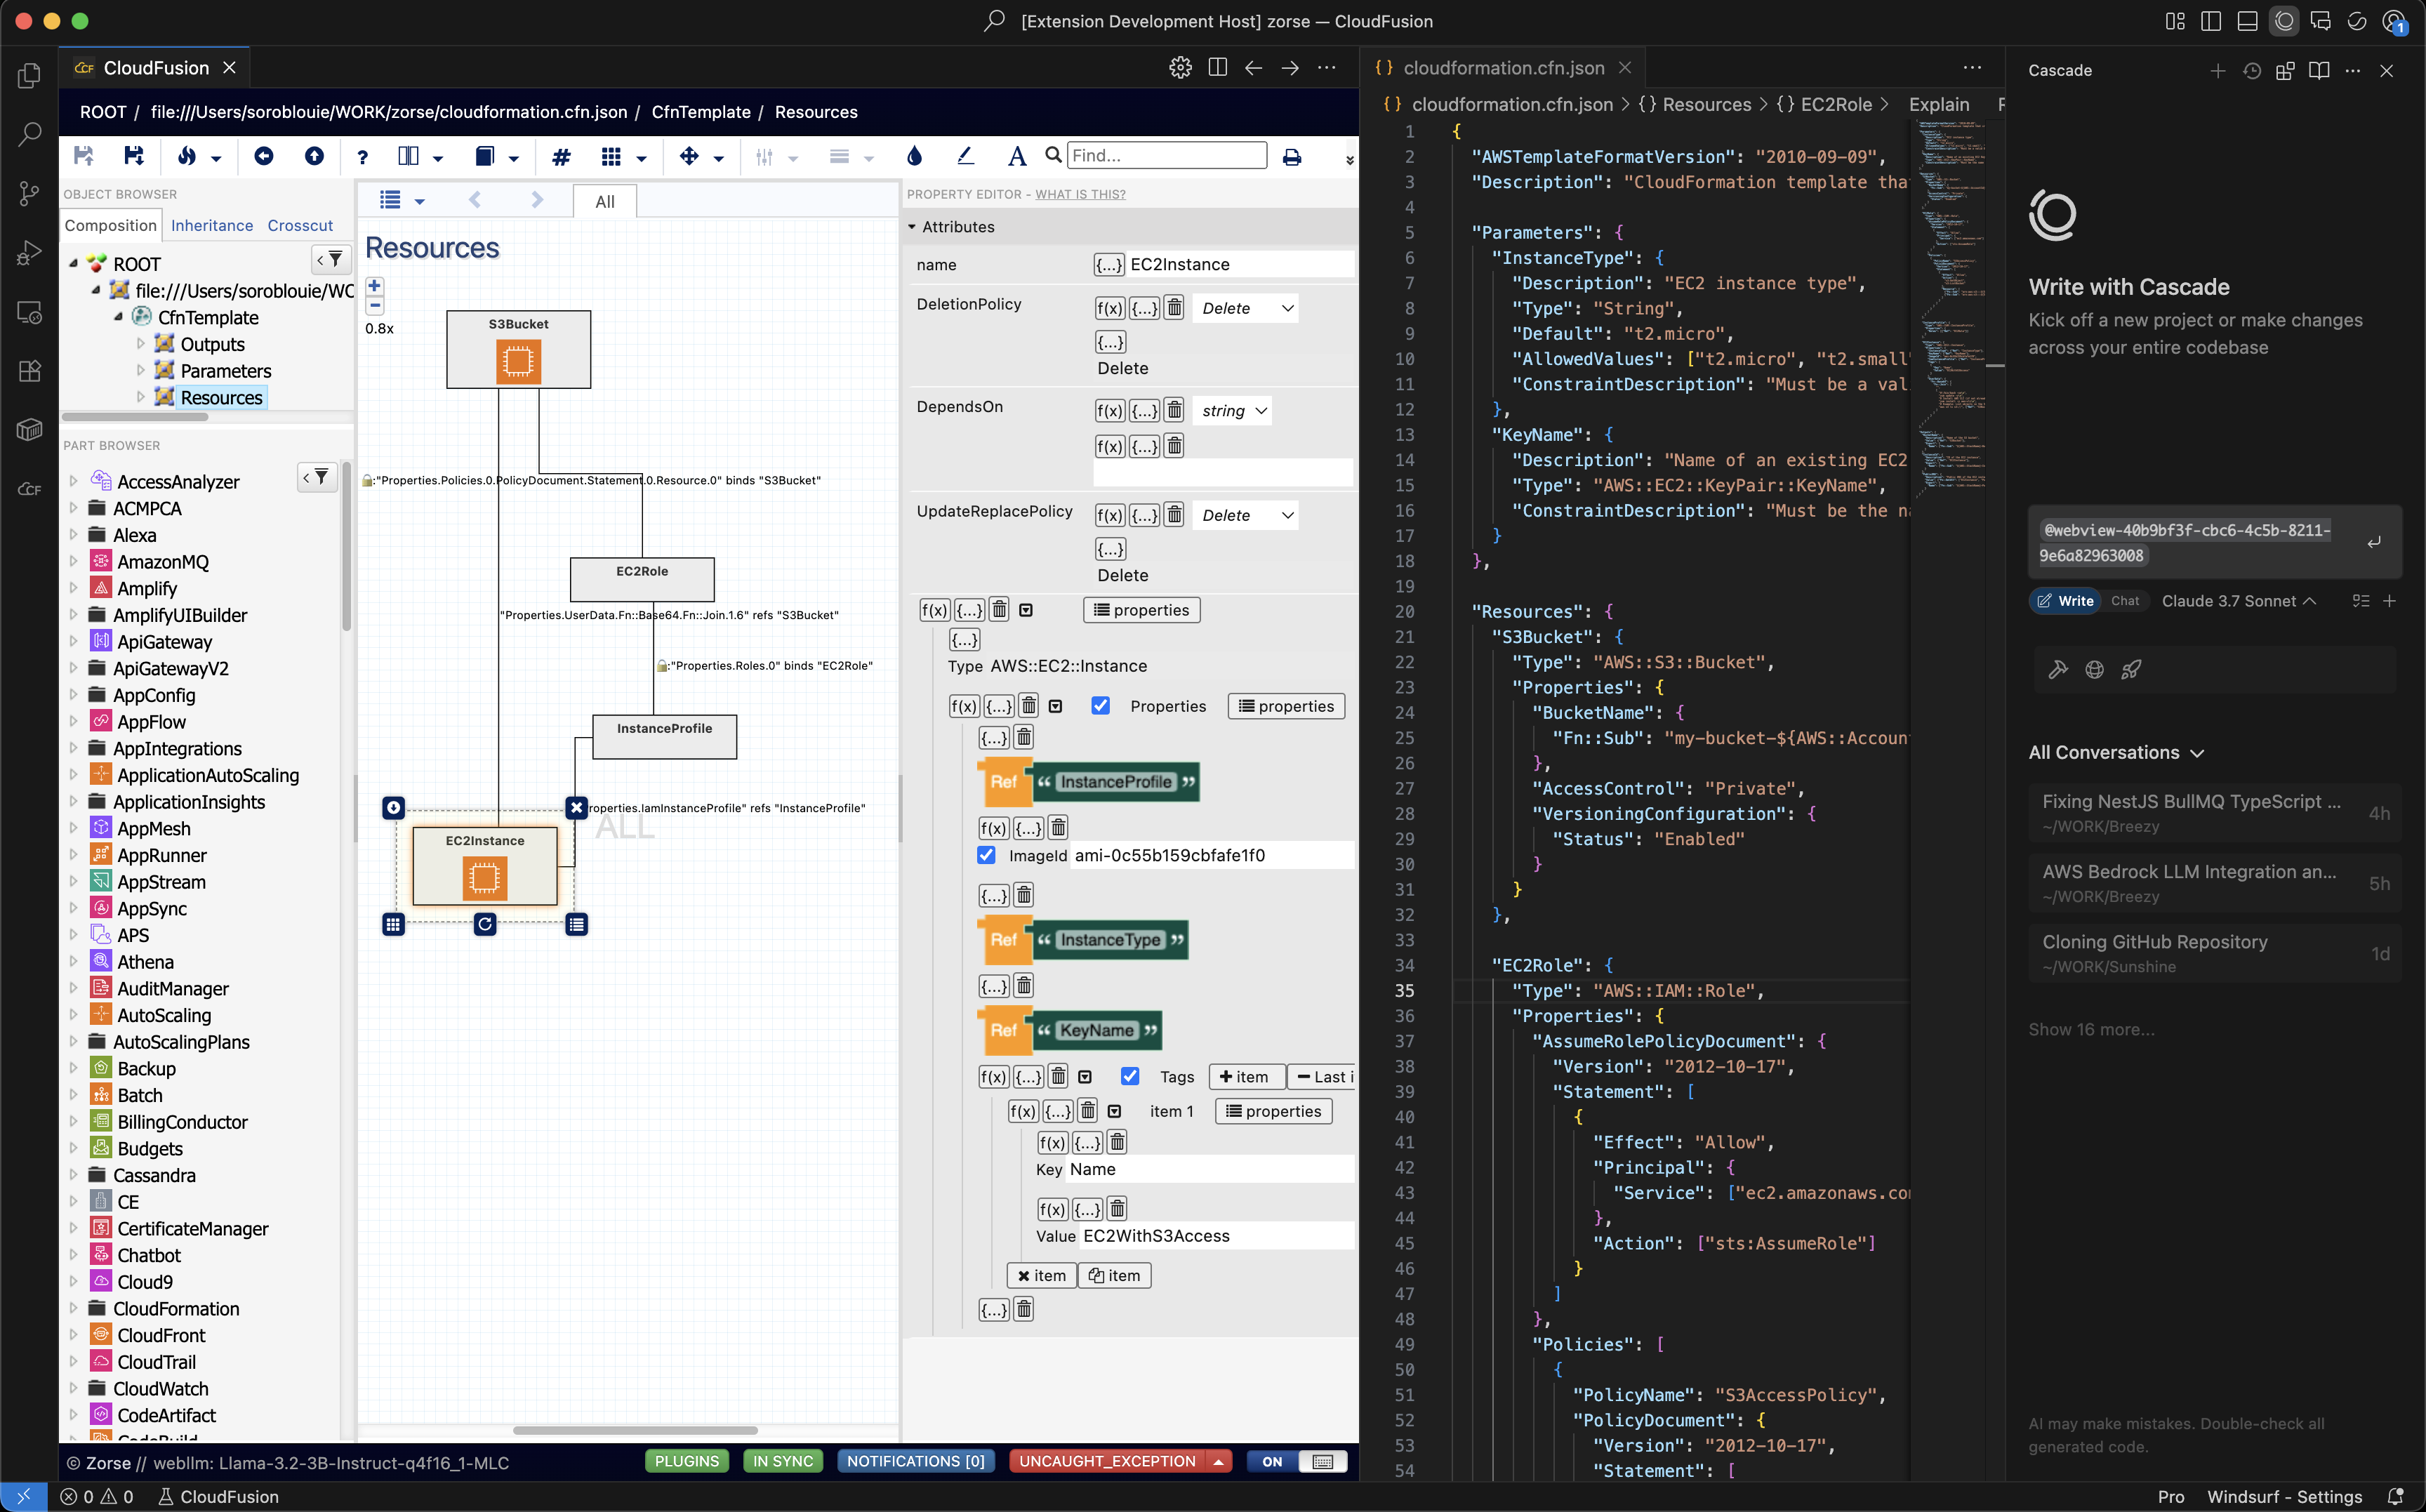Expand the All Conversations dropdown

[2116, 753]
